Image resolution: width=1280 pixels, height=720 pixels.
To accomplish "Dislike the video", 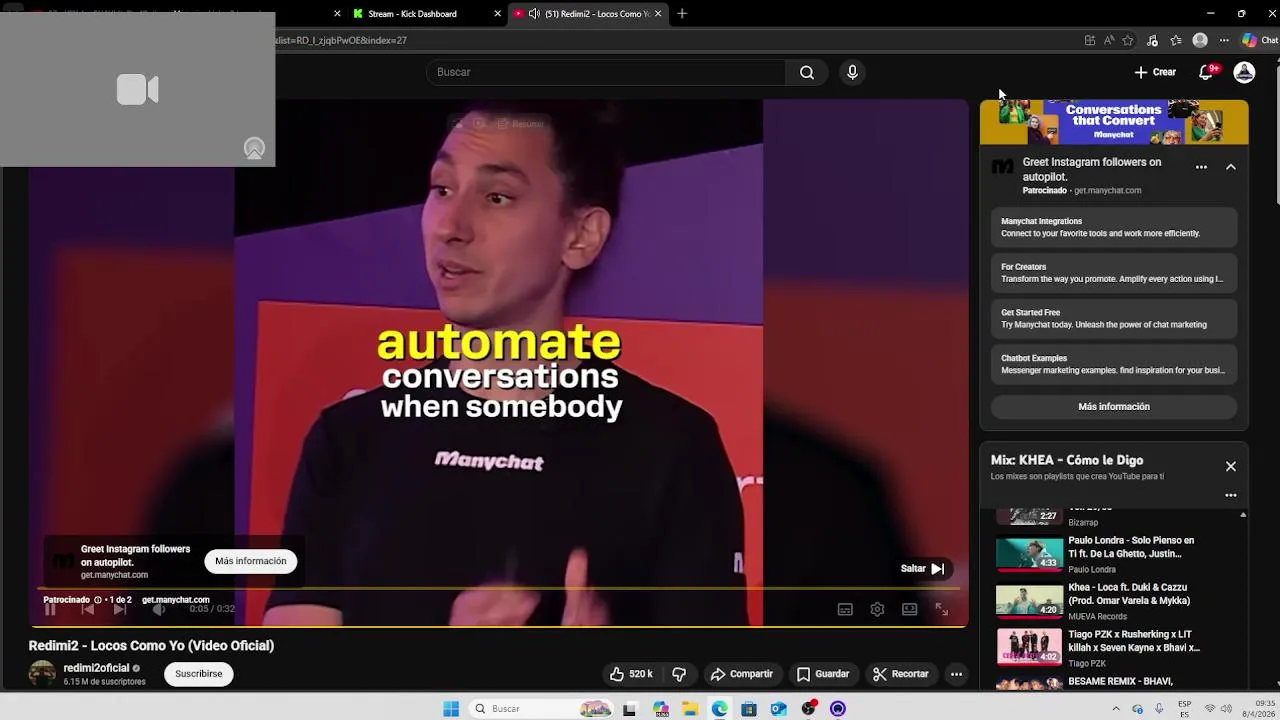I will [x=679, y=674].
